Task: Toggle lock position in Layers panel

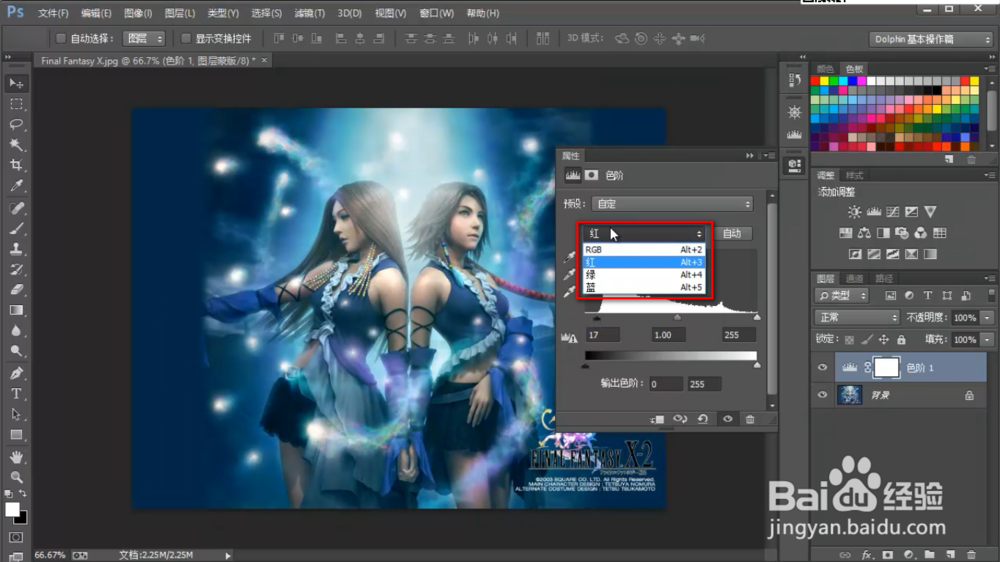Action: (884, 340)
